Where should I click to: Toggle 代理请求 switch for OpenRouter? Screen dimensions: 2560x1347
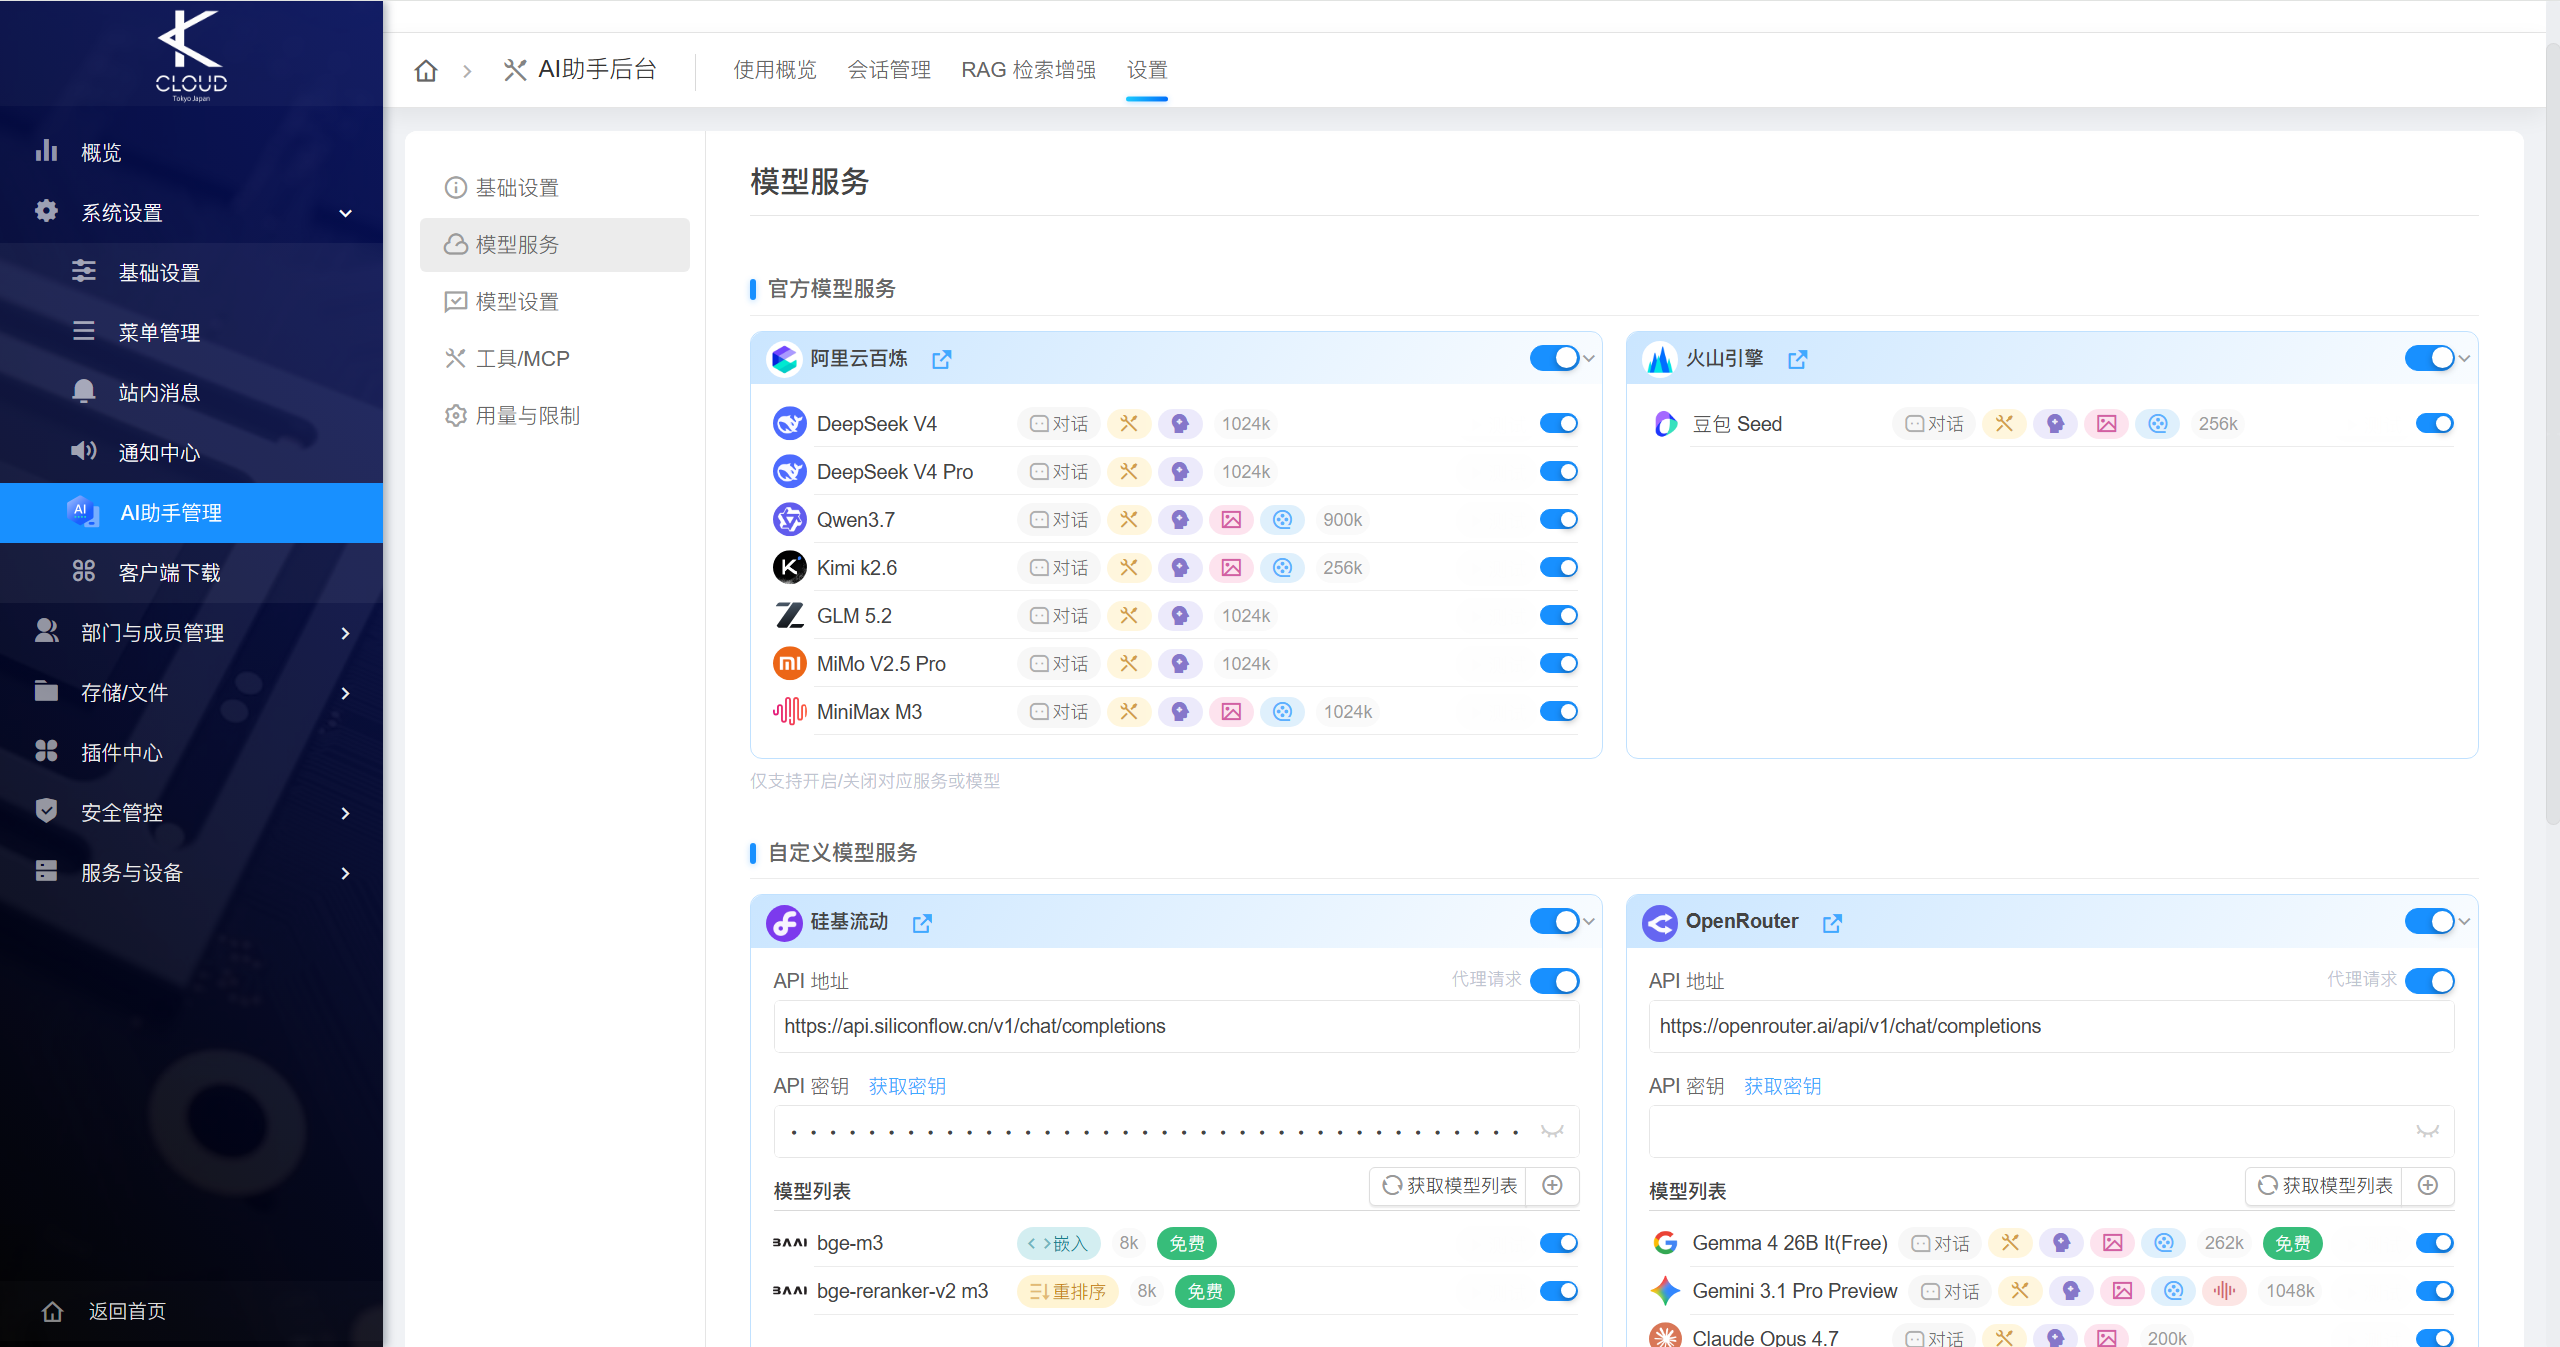click(x=2429, y=981)
